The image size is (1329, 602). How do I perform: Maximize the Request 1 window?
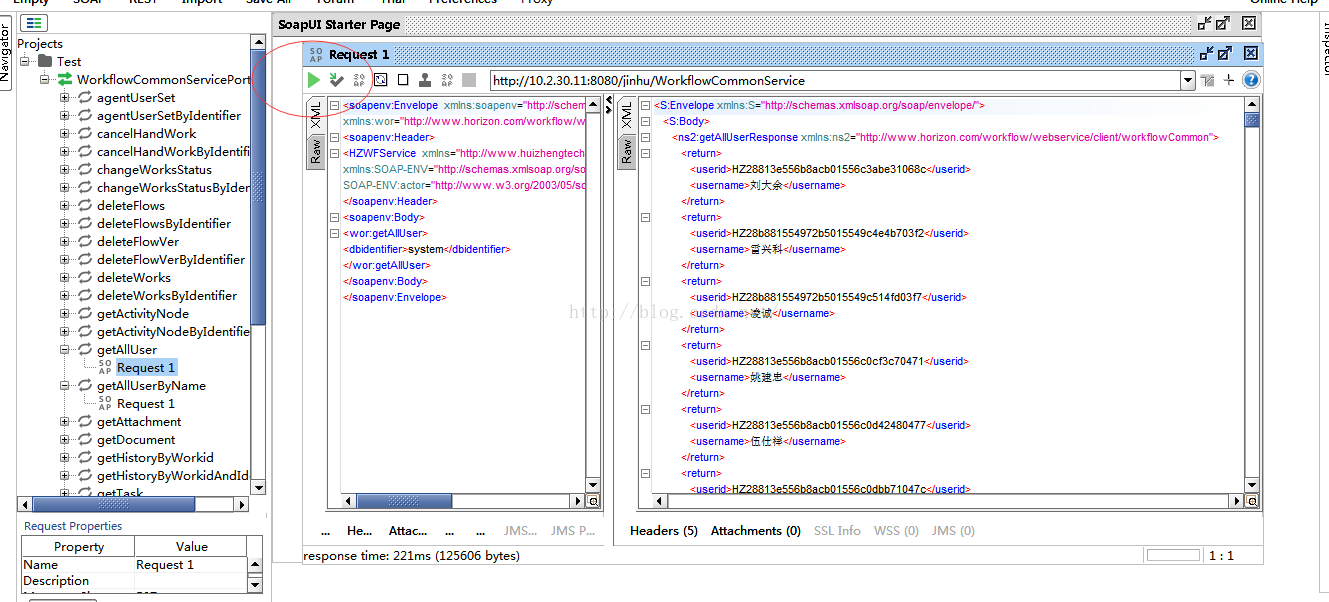pos(1227,54)
